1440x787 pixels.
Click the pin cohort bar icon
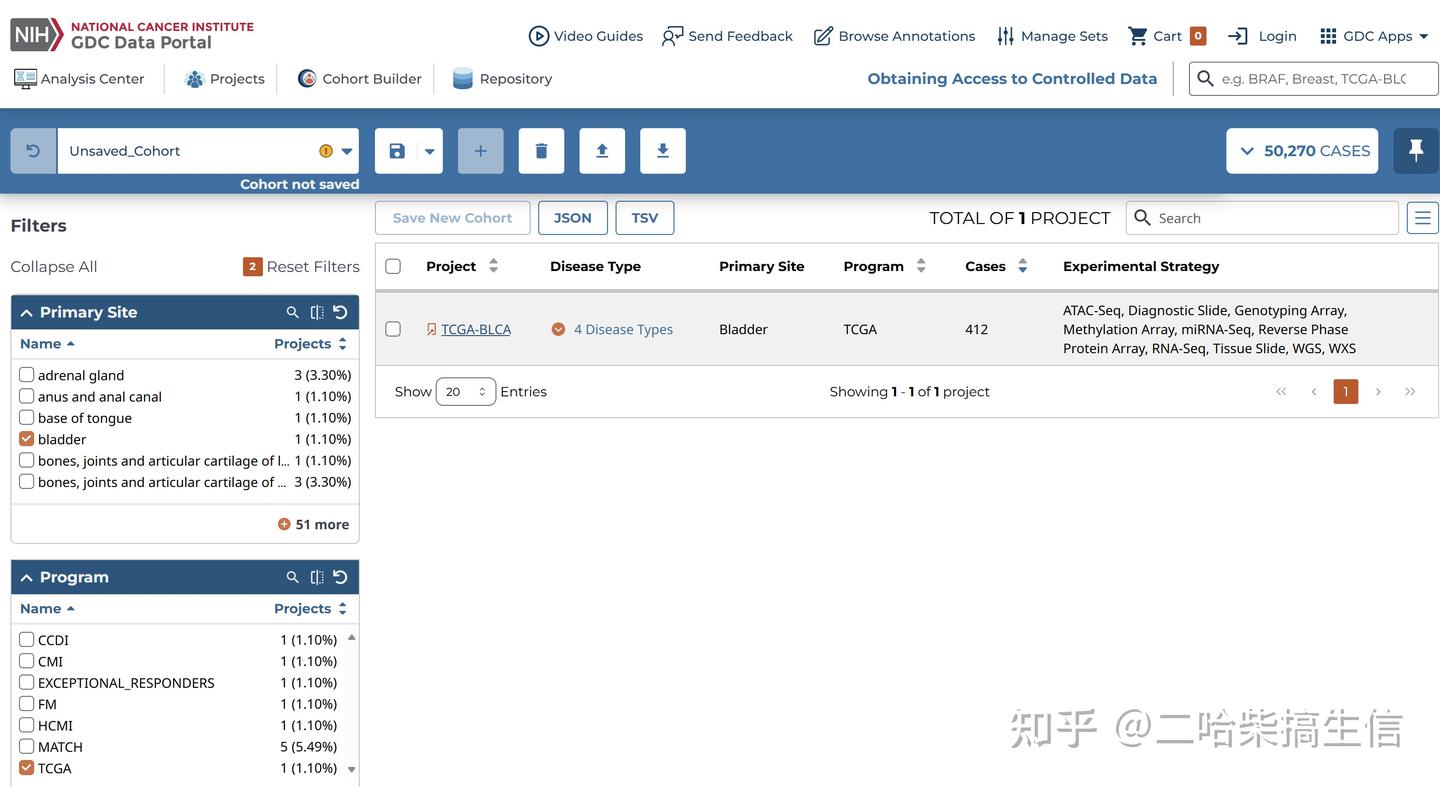click(1416, 151)
